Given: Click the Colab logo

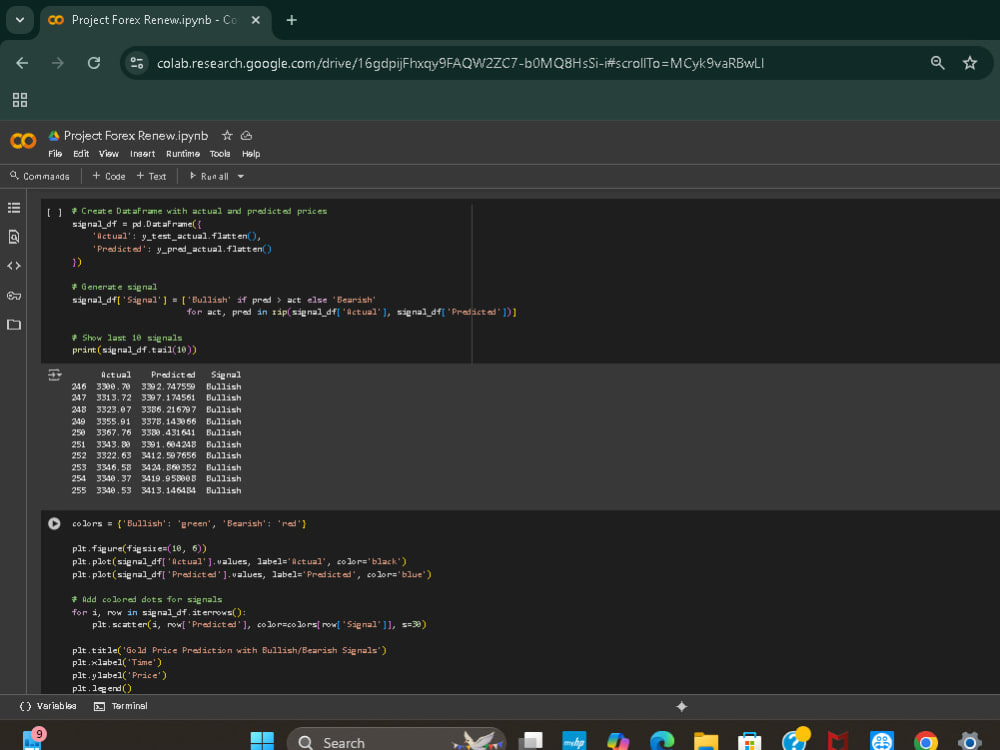Looking at the screenshot, I should point(24,140).
